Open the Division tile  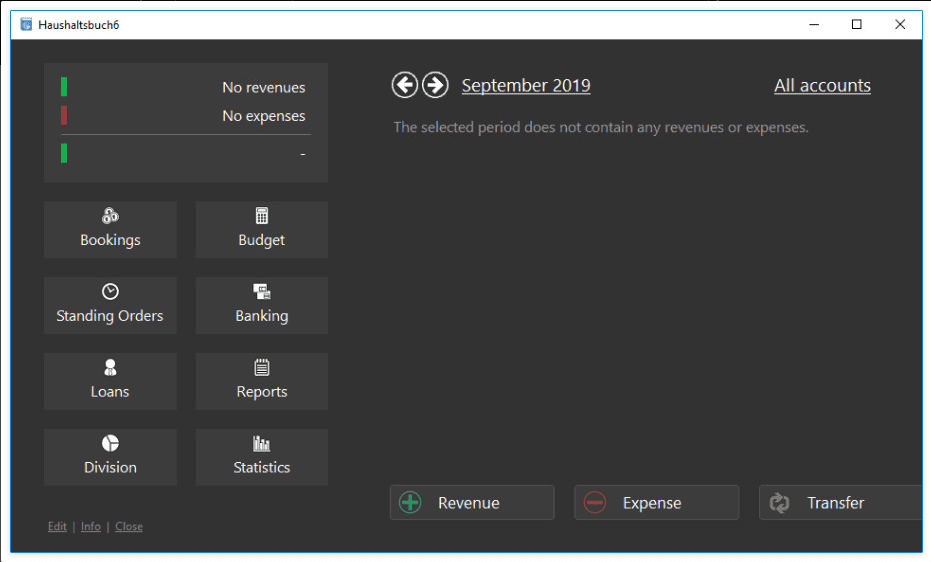tap(110, 458)
